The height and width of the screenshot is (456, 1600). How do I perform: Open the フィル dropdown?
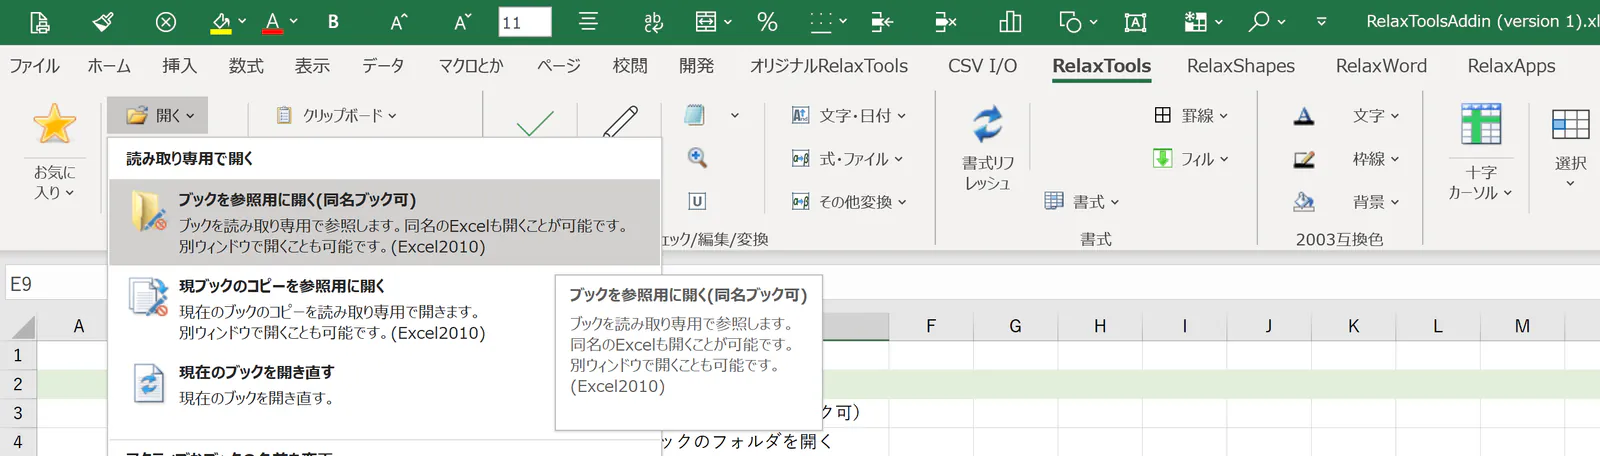tap(1190, 159)
